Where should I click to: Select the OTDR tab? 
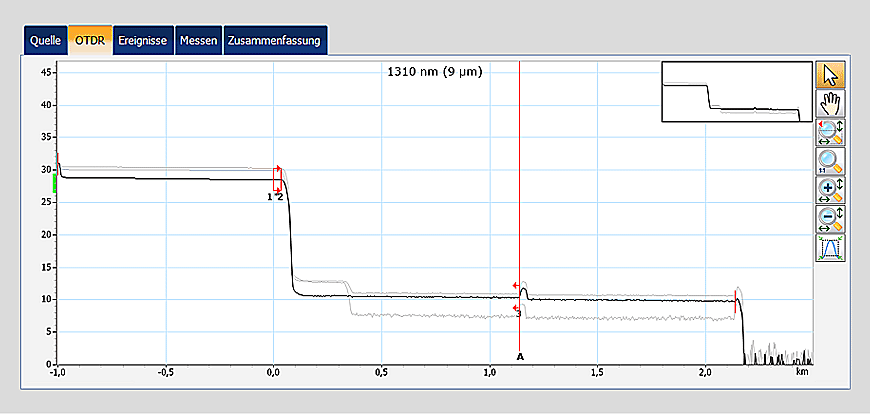coord(90,41)
